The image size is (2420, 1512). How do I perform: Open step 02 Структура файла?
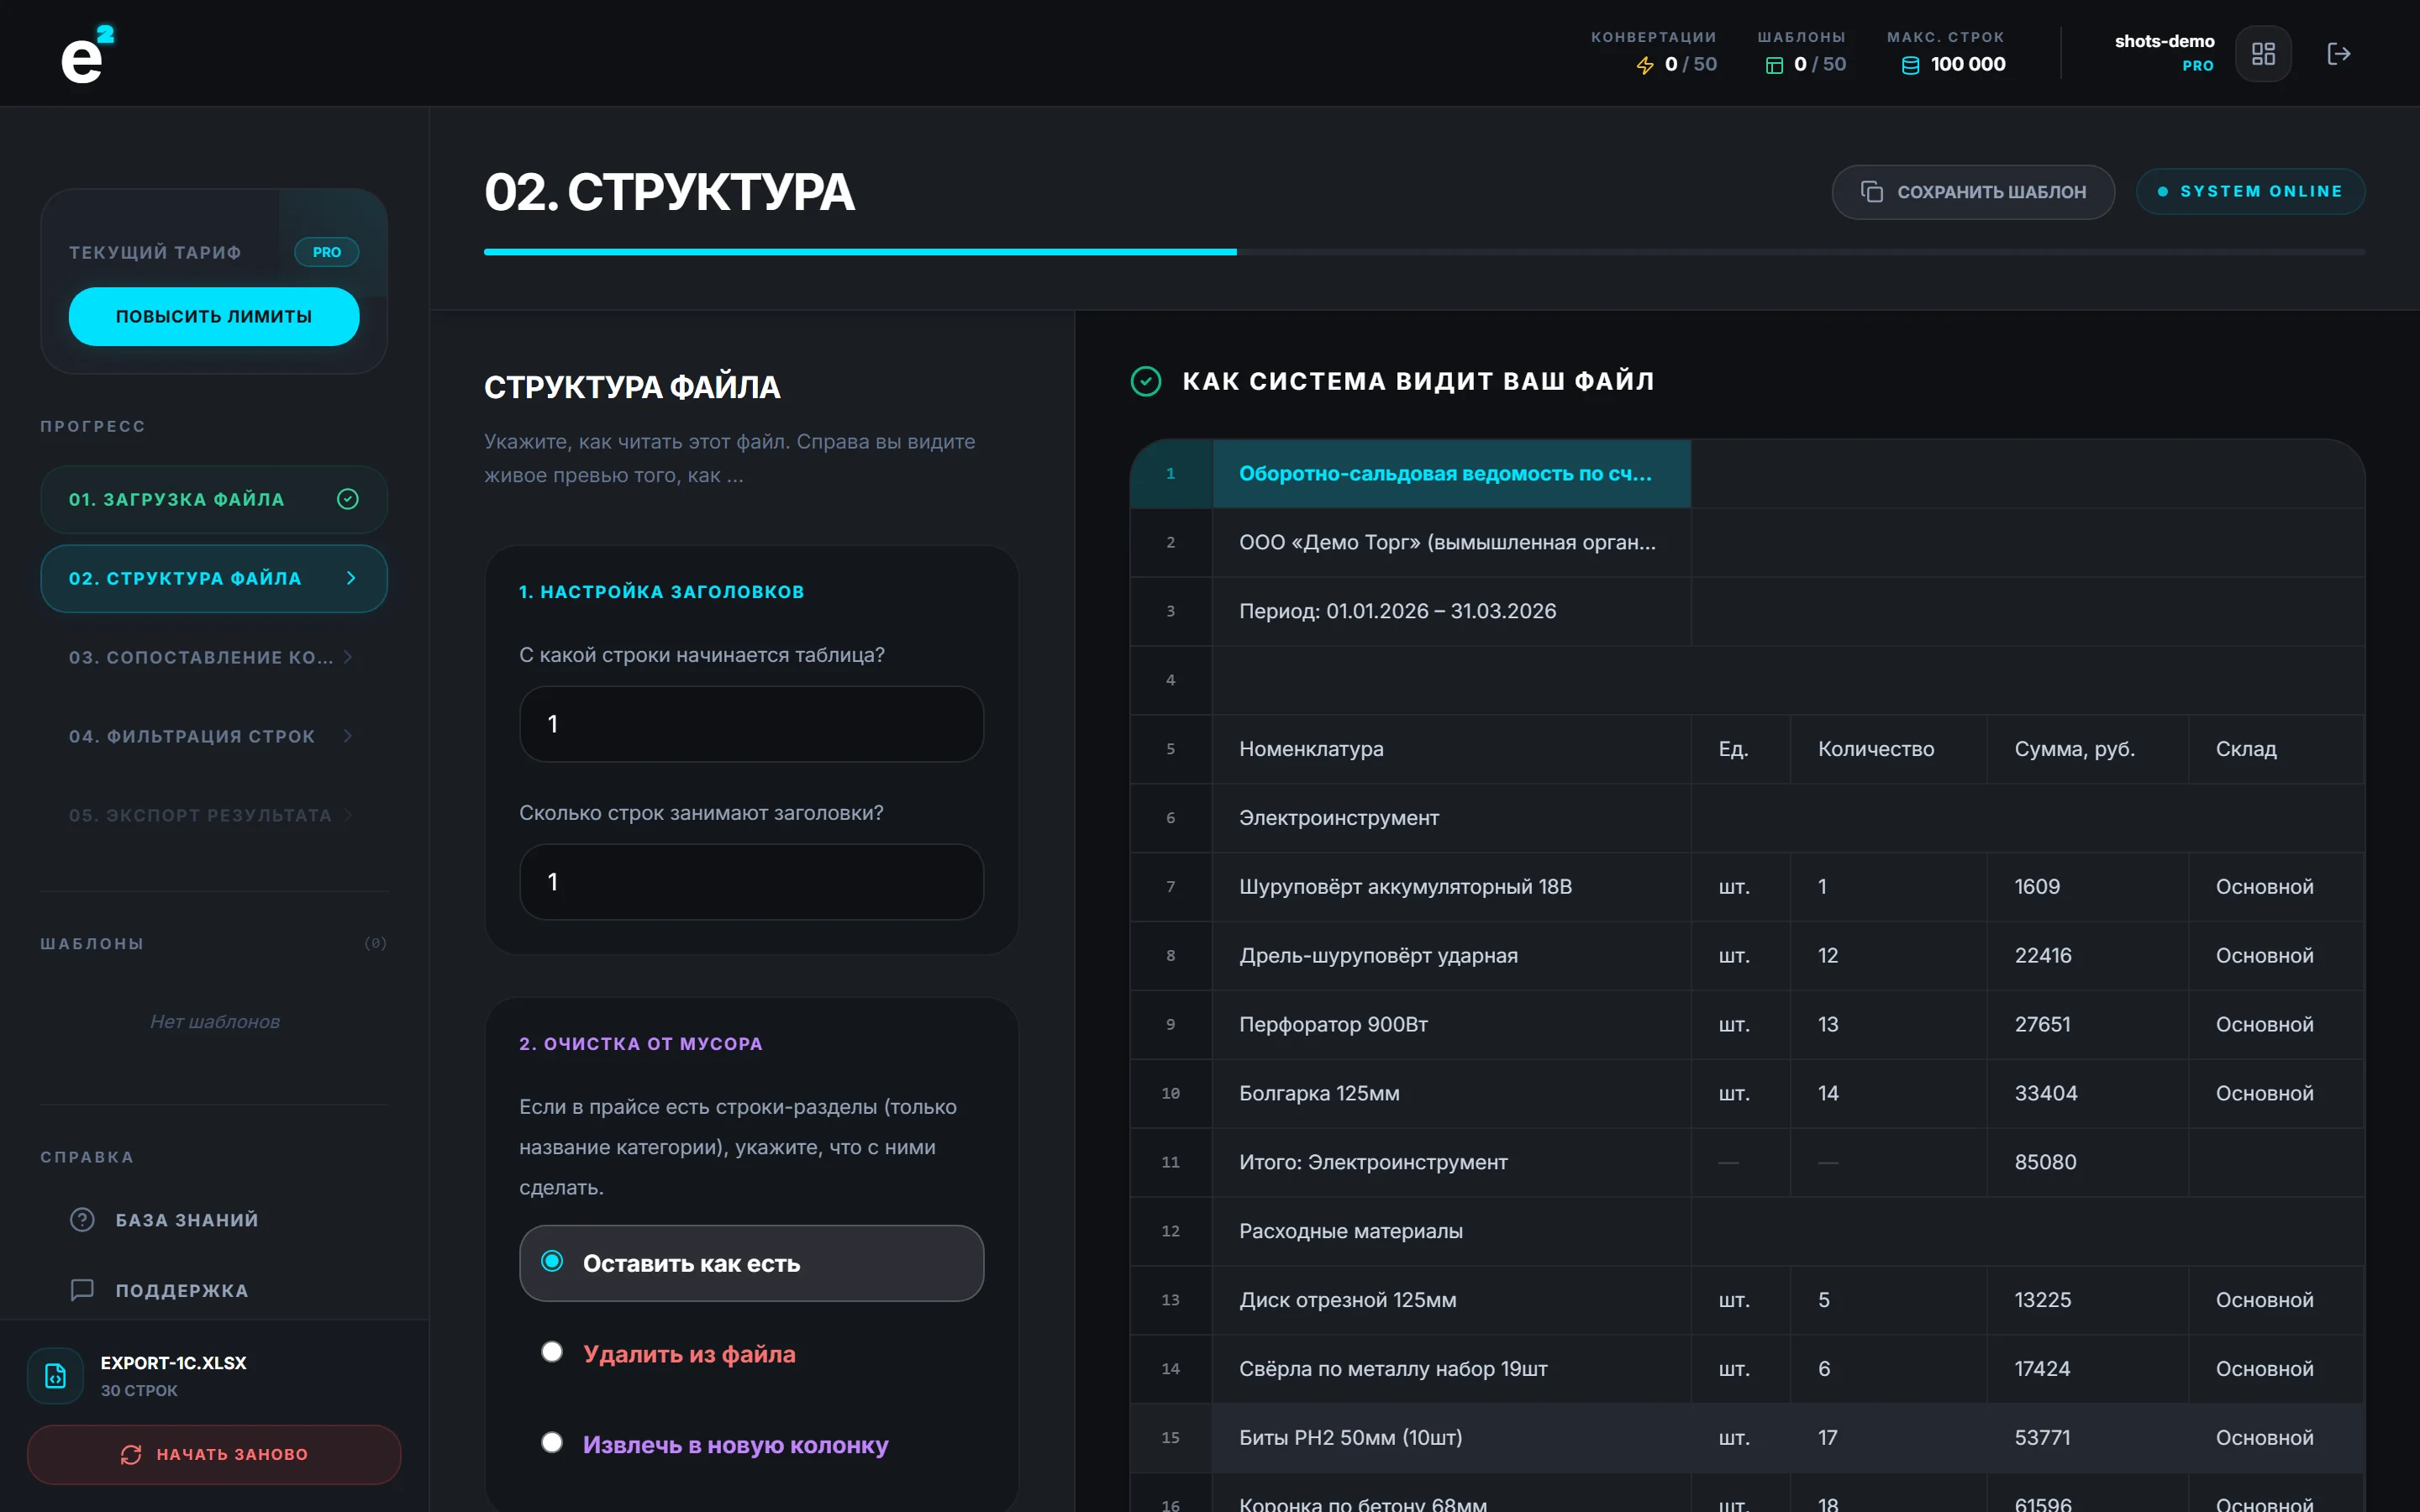214,578
